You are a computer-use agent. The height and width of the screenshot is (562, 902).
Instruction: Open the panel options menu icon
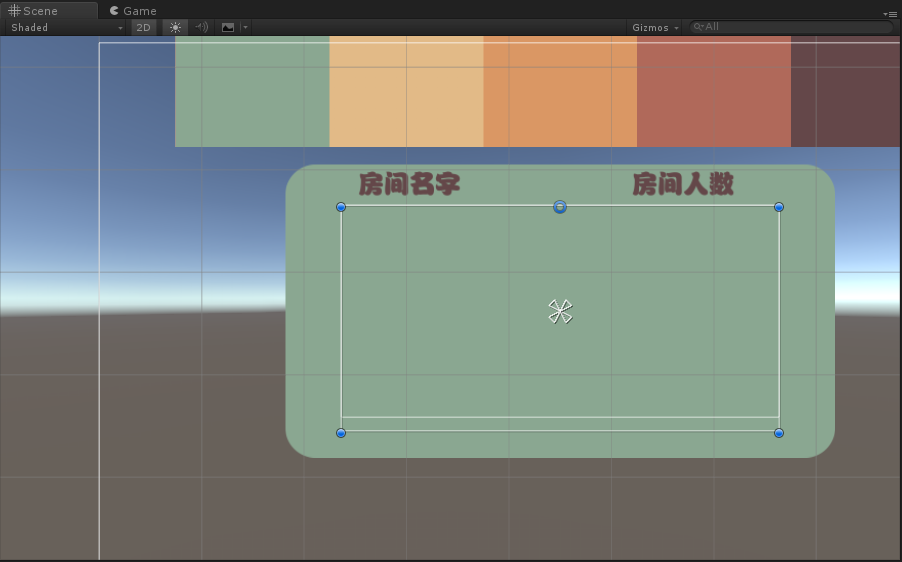coord(890,14)
